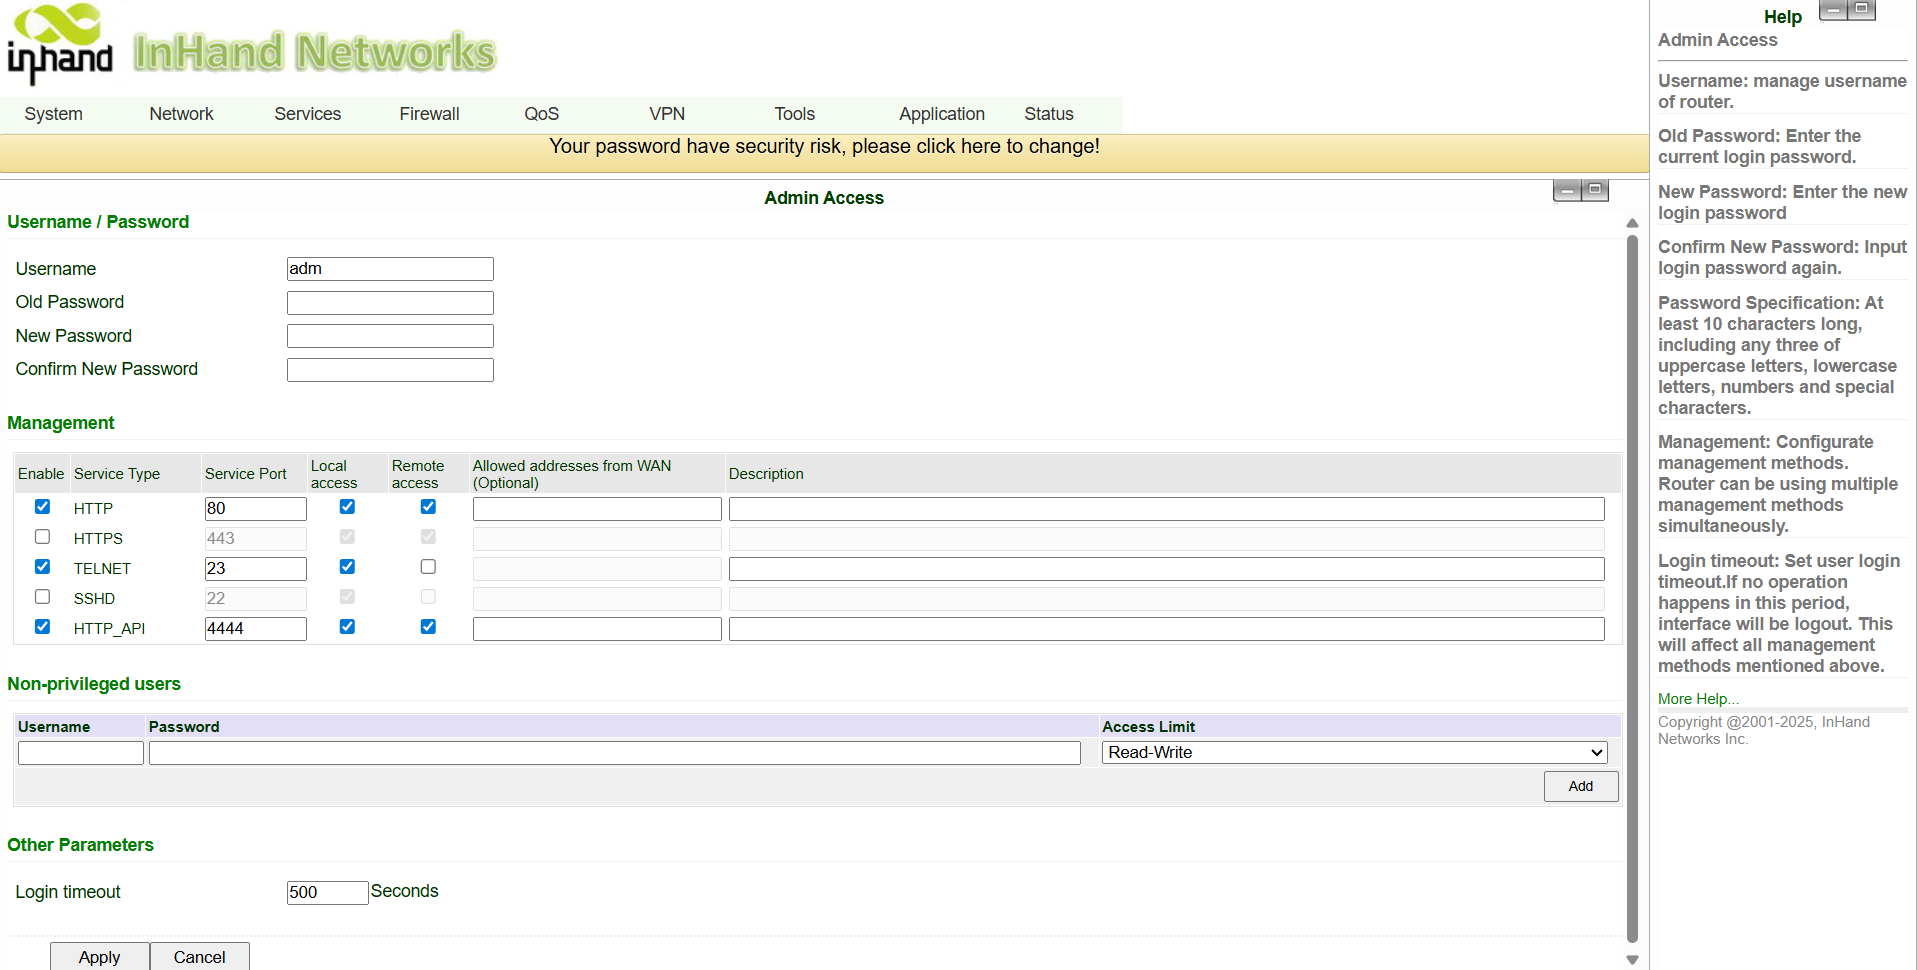Screen dimensions: 1917x970
Task: Click scroll up arrow of content pane
Action: click(1632, 223)
